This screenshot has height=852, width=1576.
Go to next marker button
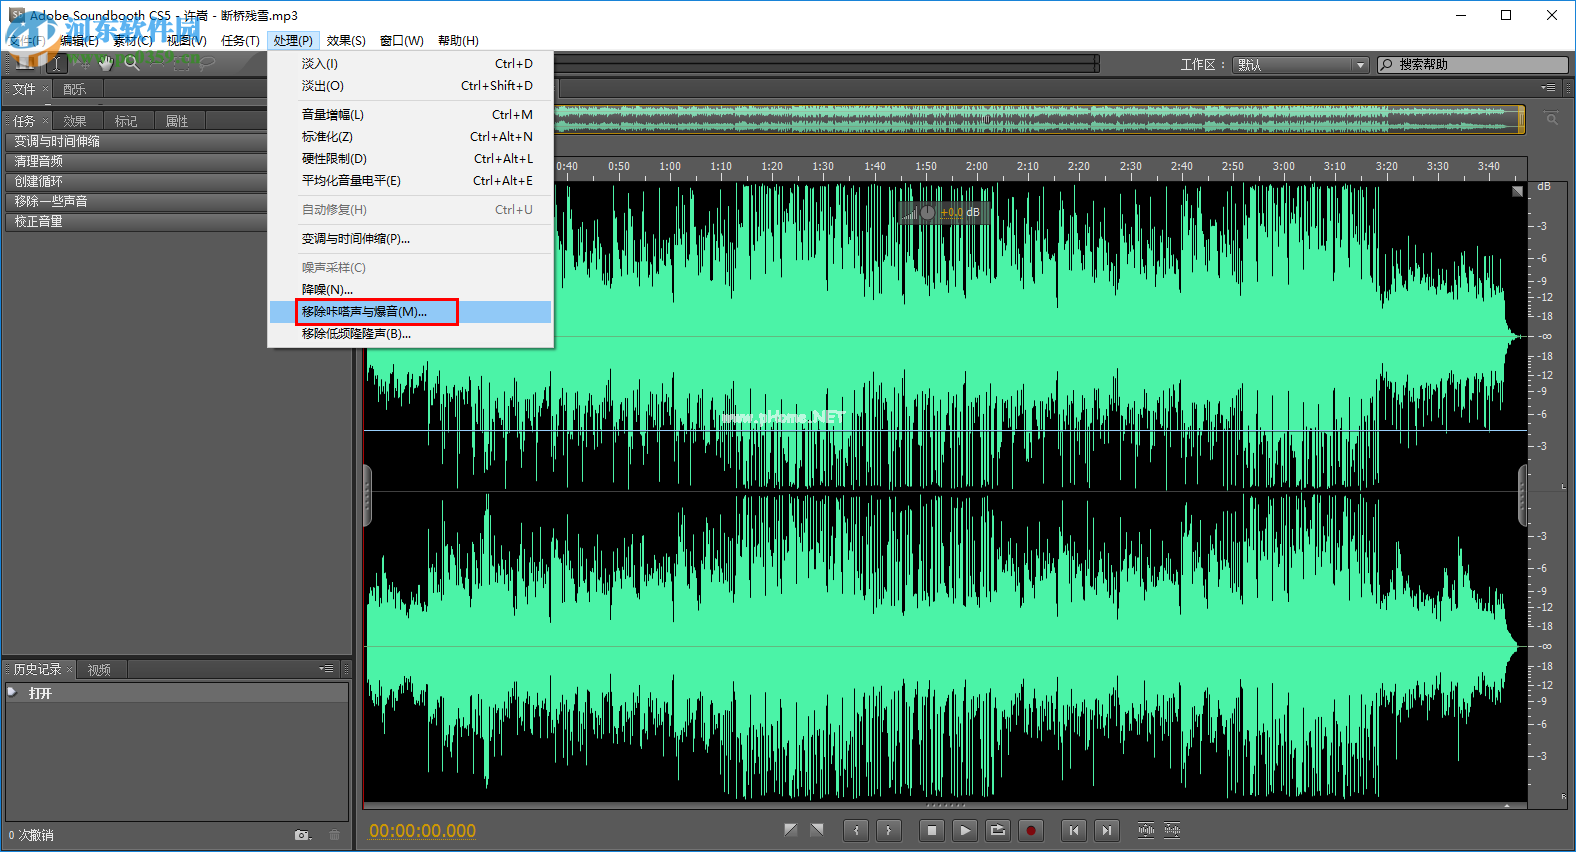pyautogui.click(x=1106, y=830)
